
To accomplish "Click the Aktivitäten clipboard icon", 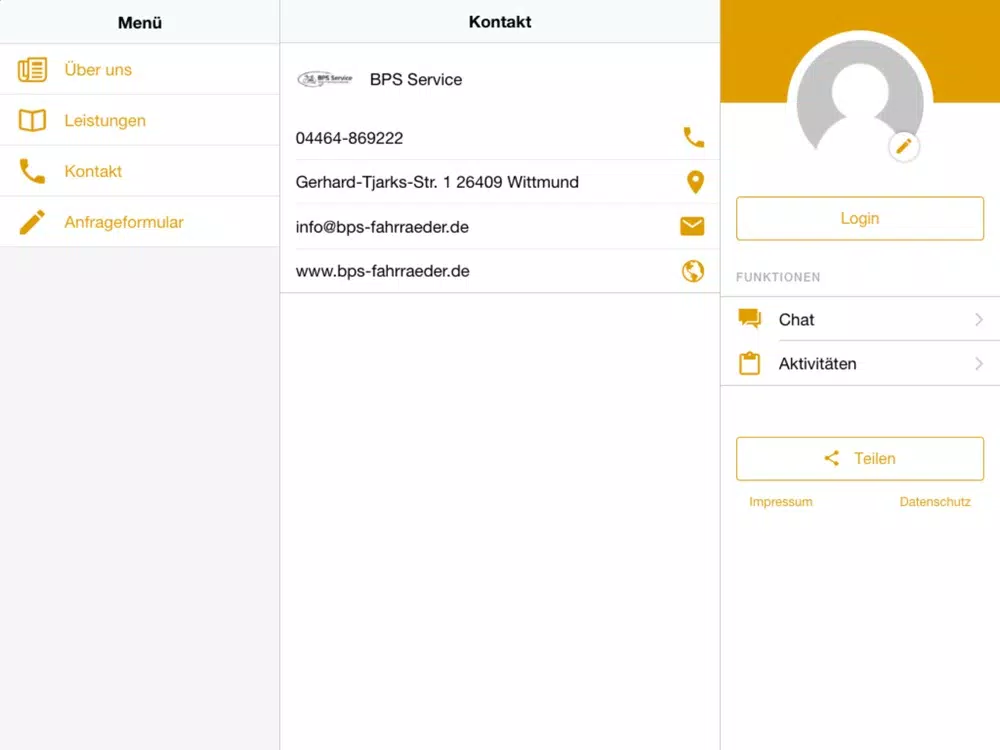I will click(749, 364).
